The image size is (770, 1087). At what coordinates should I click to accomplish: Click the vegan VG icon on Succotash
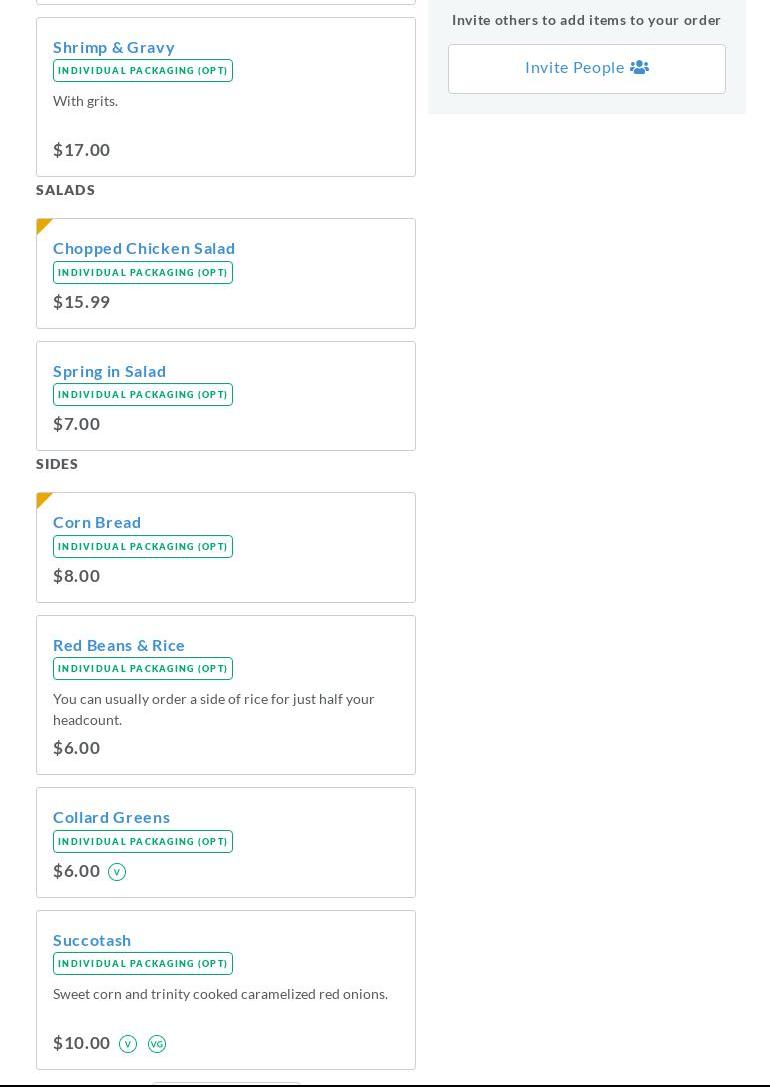click(157, 1044)
